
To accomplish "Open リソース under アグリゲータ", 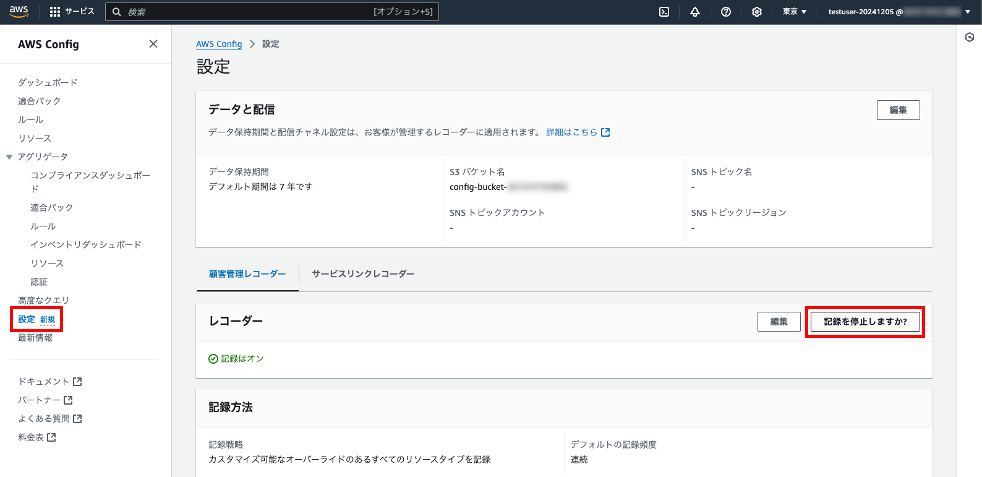I will coord(47,264).
